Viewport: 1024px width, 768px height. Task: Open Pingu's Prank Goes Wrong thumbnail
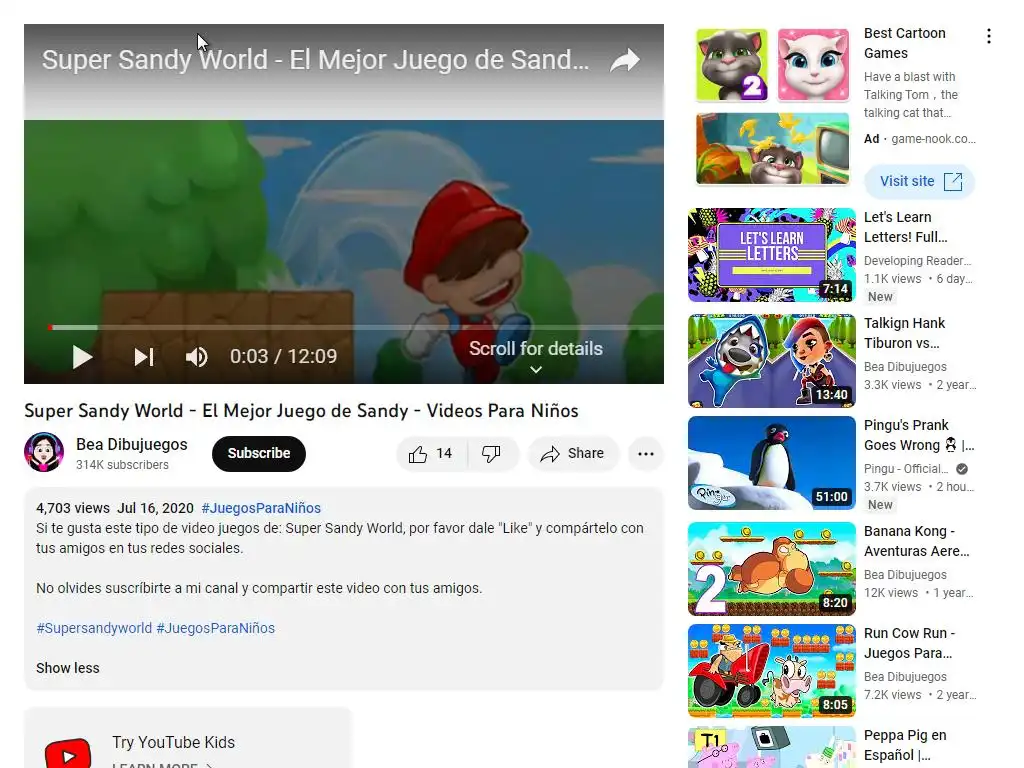click(x=771, y=463)
